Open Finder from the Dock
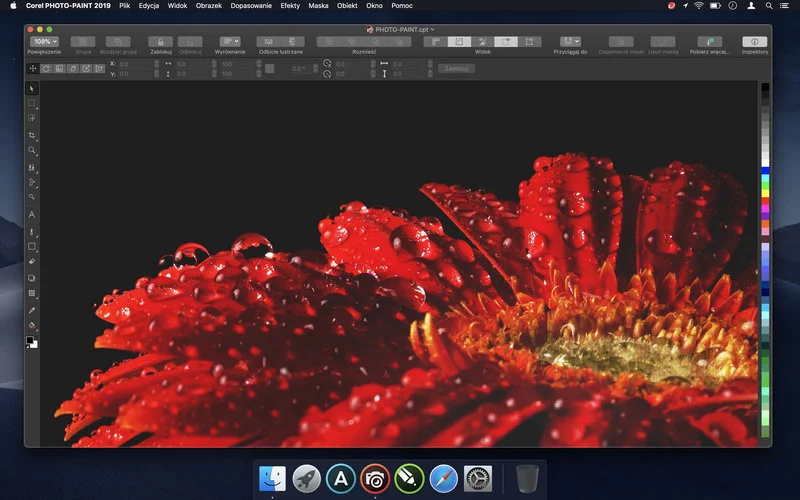Image resolution: width=800 pixels, height=500 pixels. (x=272, y=479)
